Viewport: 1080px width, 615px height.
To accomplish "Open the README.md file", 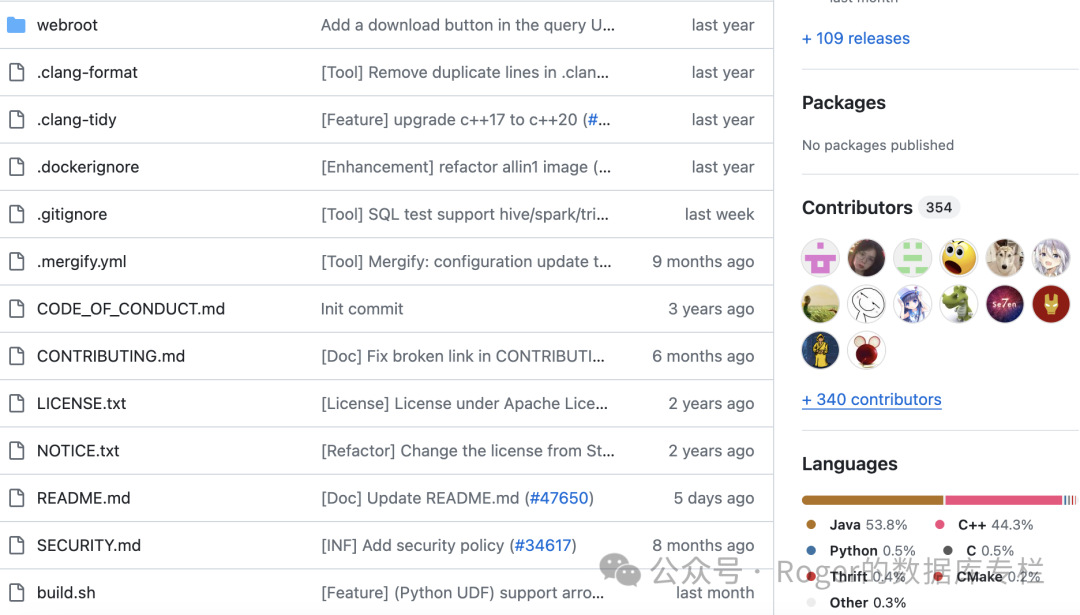I will [84, 498].
